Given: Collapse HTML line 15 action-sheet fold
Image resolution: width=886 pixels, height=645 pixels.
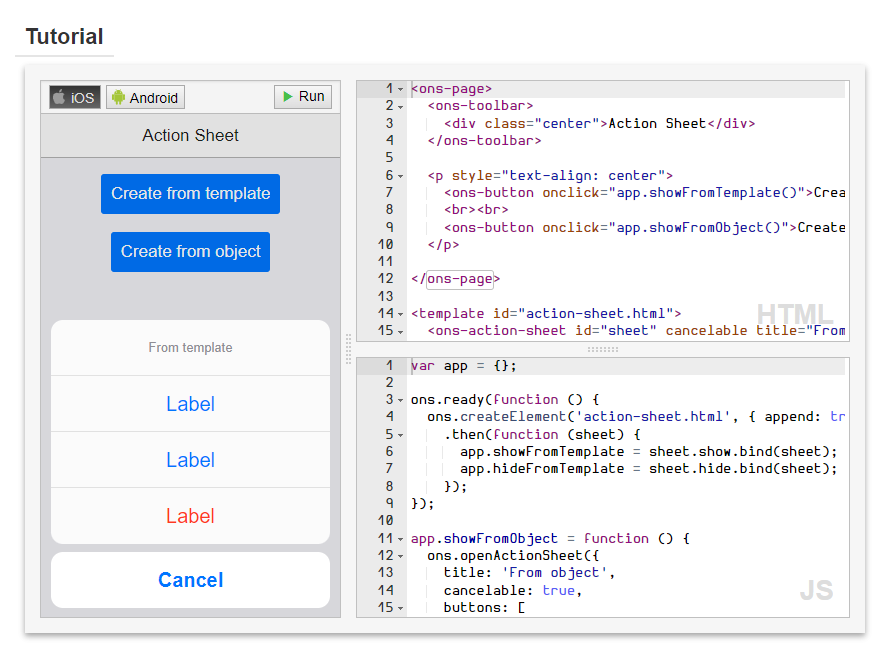Looking at the screenshot, I should click(x=400, y=332).
